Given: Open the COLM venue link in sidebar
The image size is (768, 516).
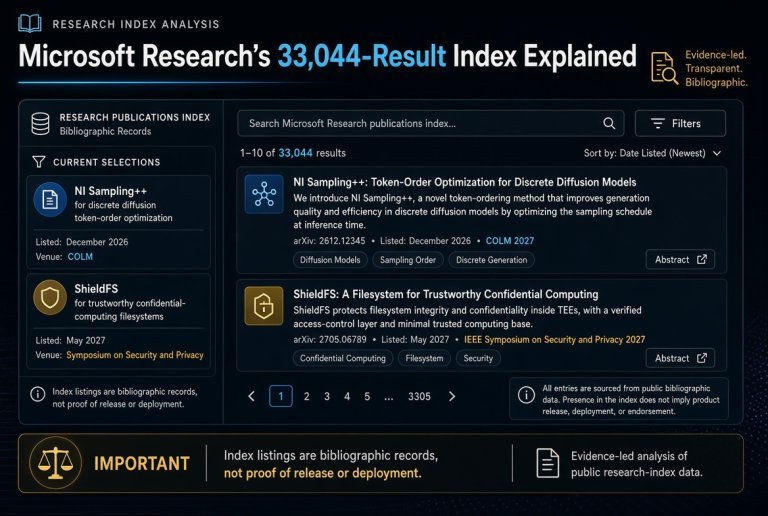Looking at the screenshot, I should (x=80, y=257).
